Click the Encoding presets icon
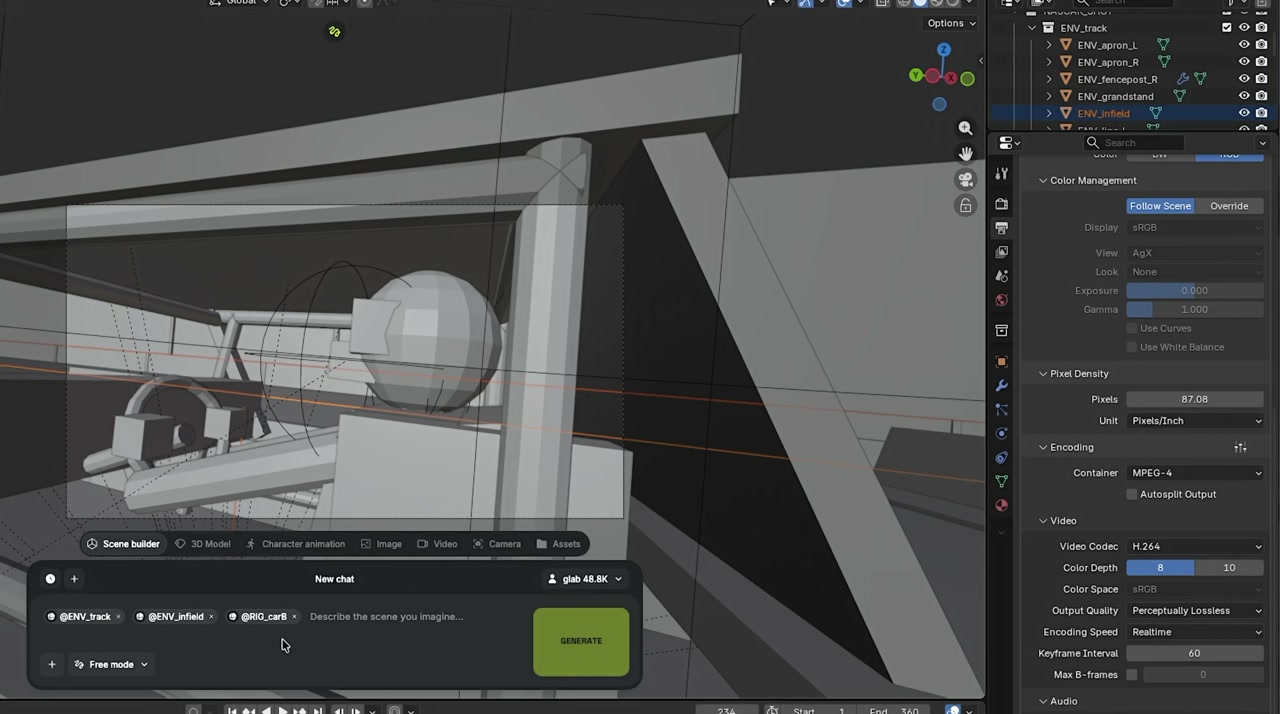The width and height of the screenshot is (1280, 714). pos(1240,447)
